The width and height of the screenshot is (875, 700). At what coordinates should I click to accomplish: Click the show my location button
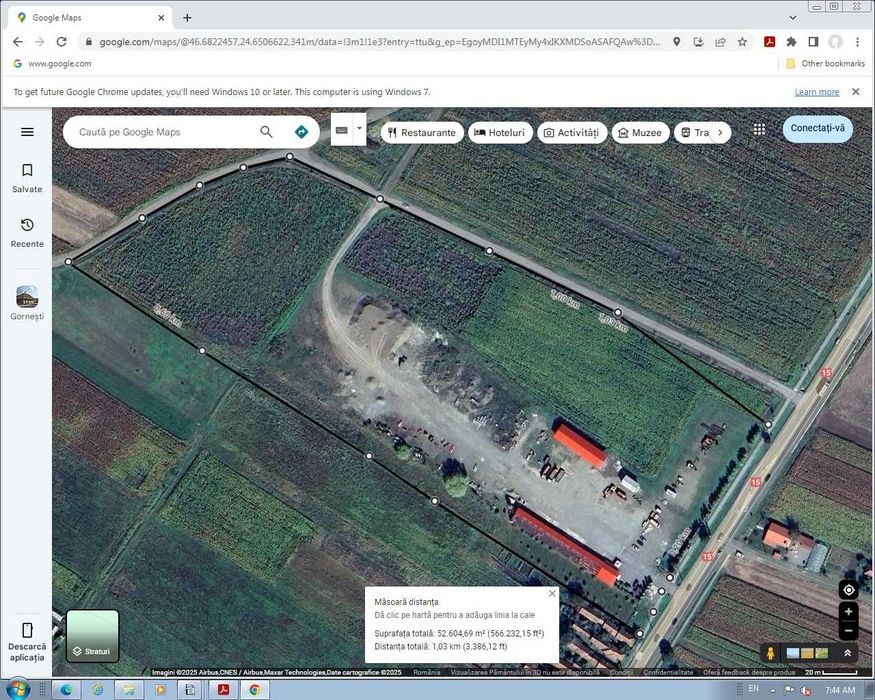coord(848,590)
